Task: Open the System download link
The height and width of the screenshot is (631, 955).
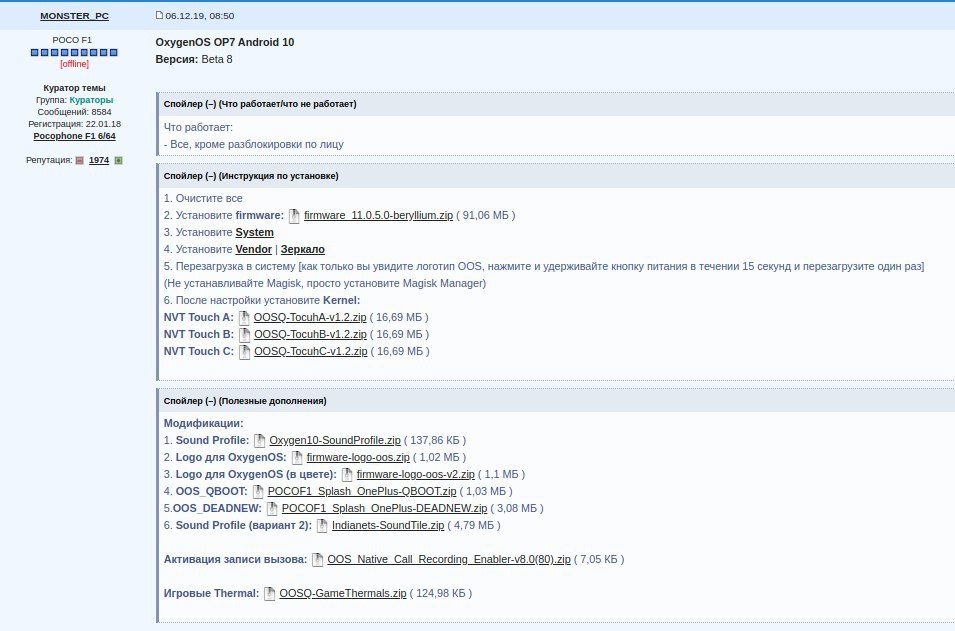Action: pyautogui.click(x=255, y=233)
